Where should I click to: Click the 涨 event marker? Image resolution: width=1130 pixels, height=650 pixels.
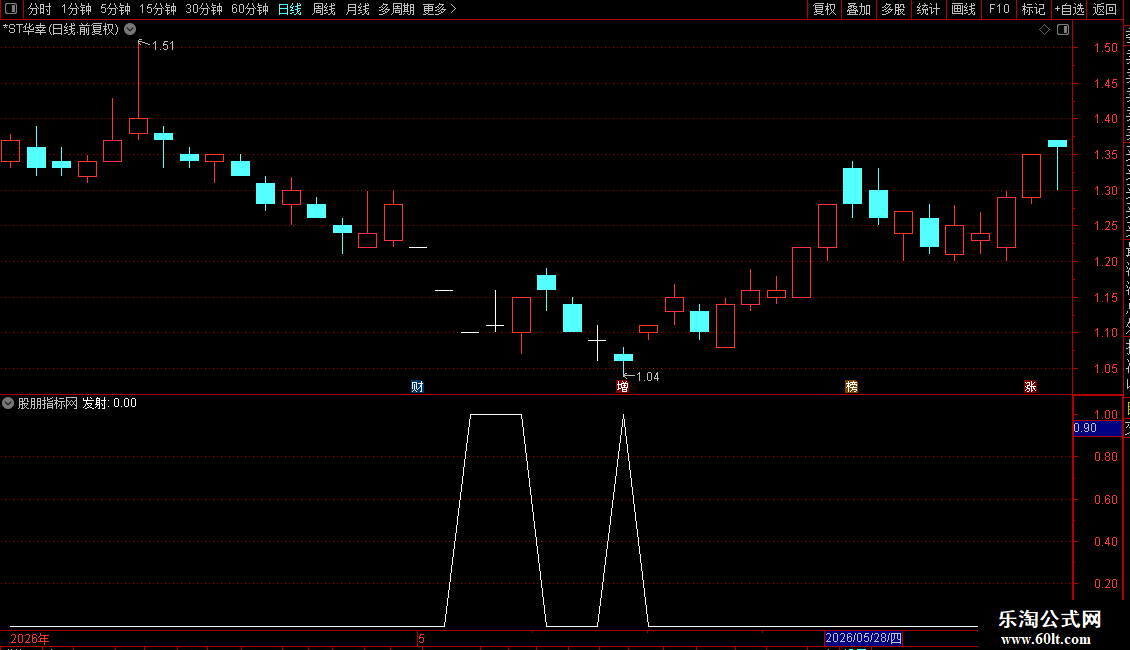pyautogui.click(x=1031, y=387)
